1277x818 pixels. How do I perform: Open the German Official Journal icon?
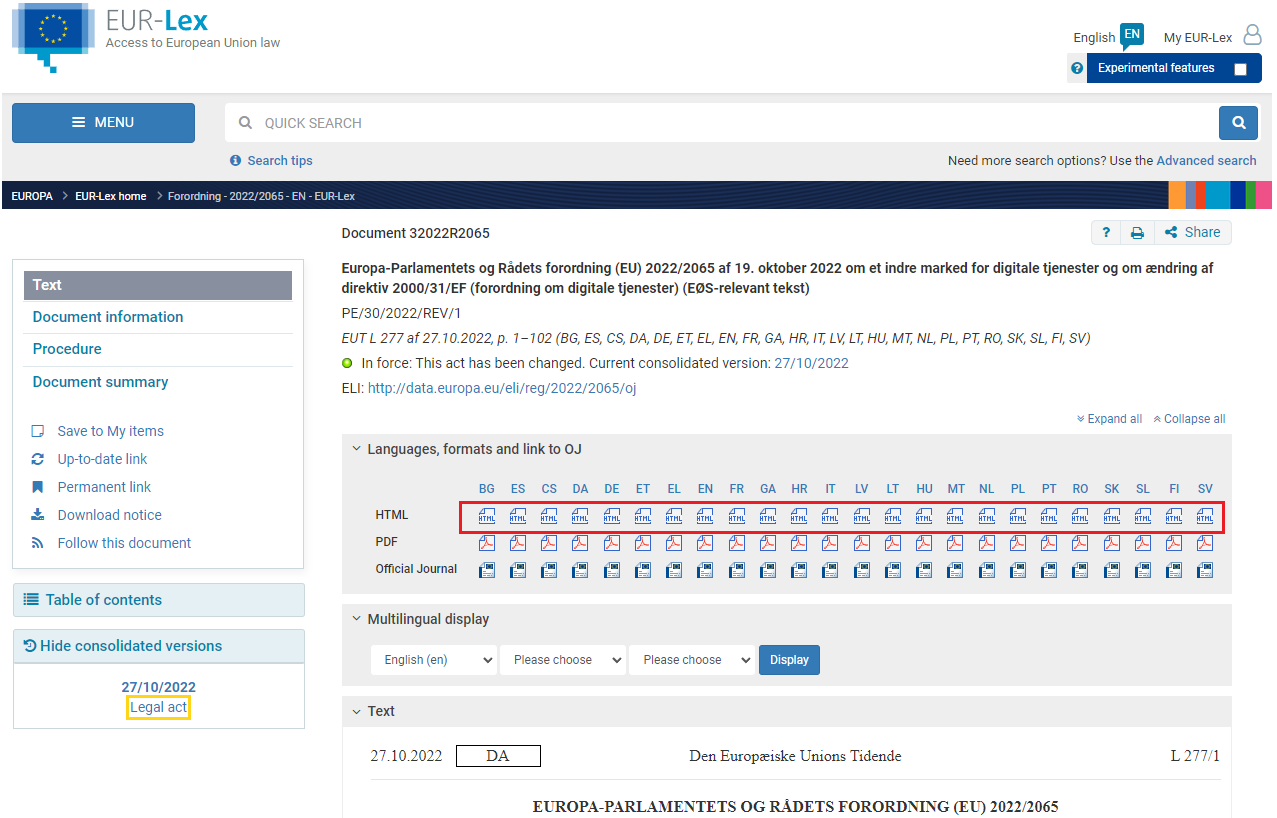pos(611,570)
